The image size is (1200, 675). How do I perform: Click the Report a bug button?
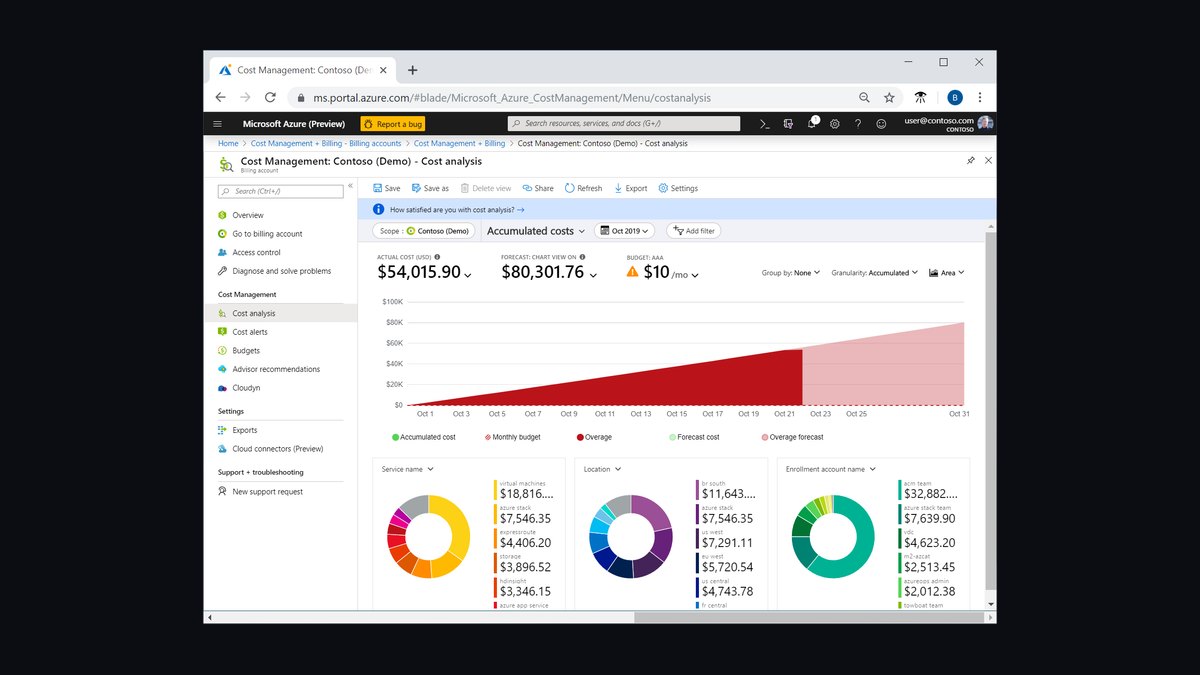(393, 124)
